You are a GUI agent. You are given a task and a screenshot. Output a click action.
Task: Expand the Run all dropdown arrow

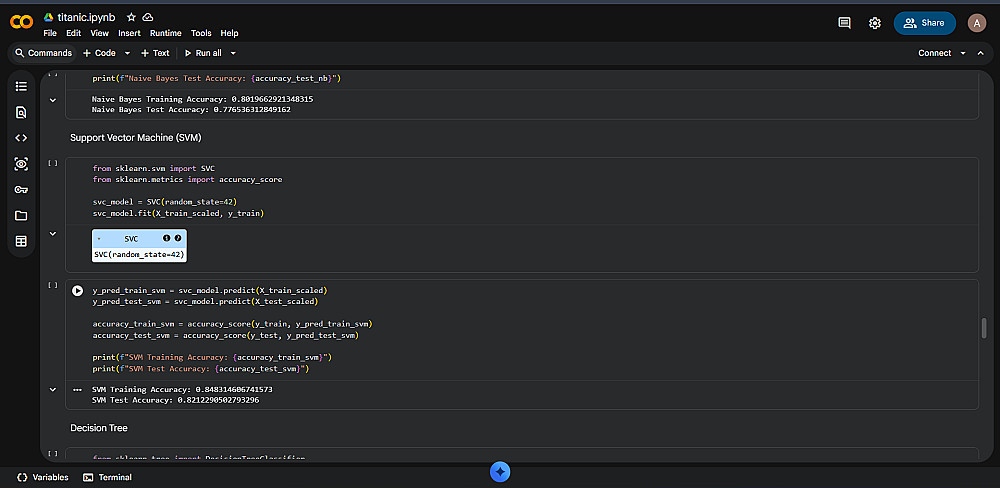233,53
